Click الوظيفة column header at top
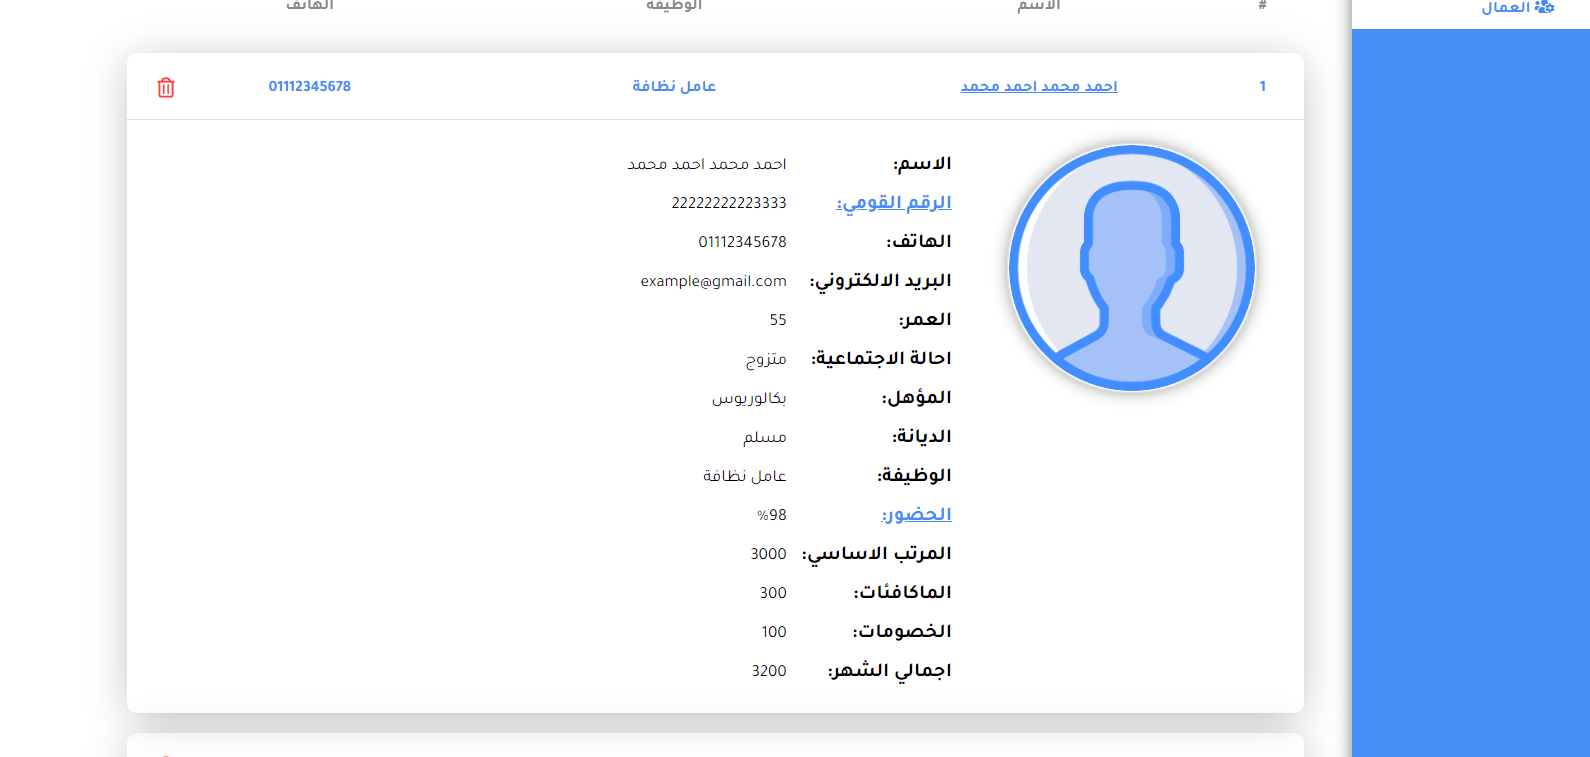Image resolution: width=1590 pixels, height=757 pixels. (674, 6)
